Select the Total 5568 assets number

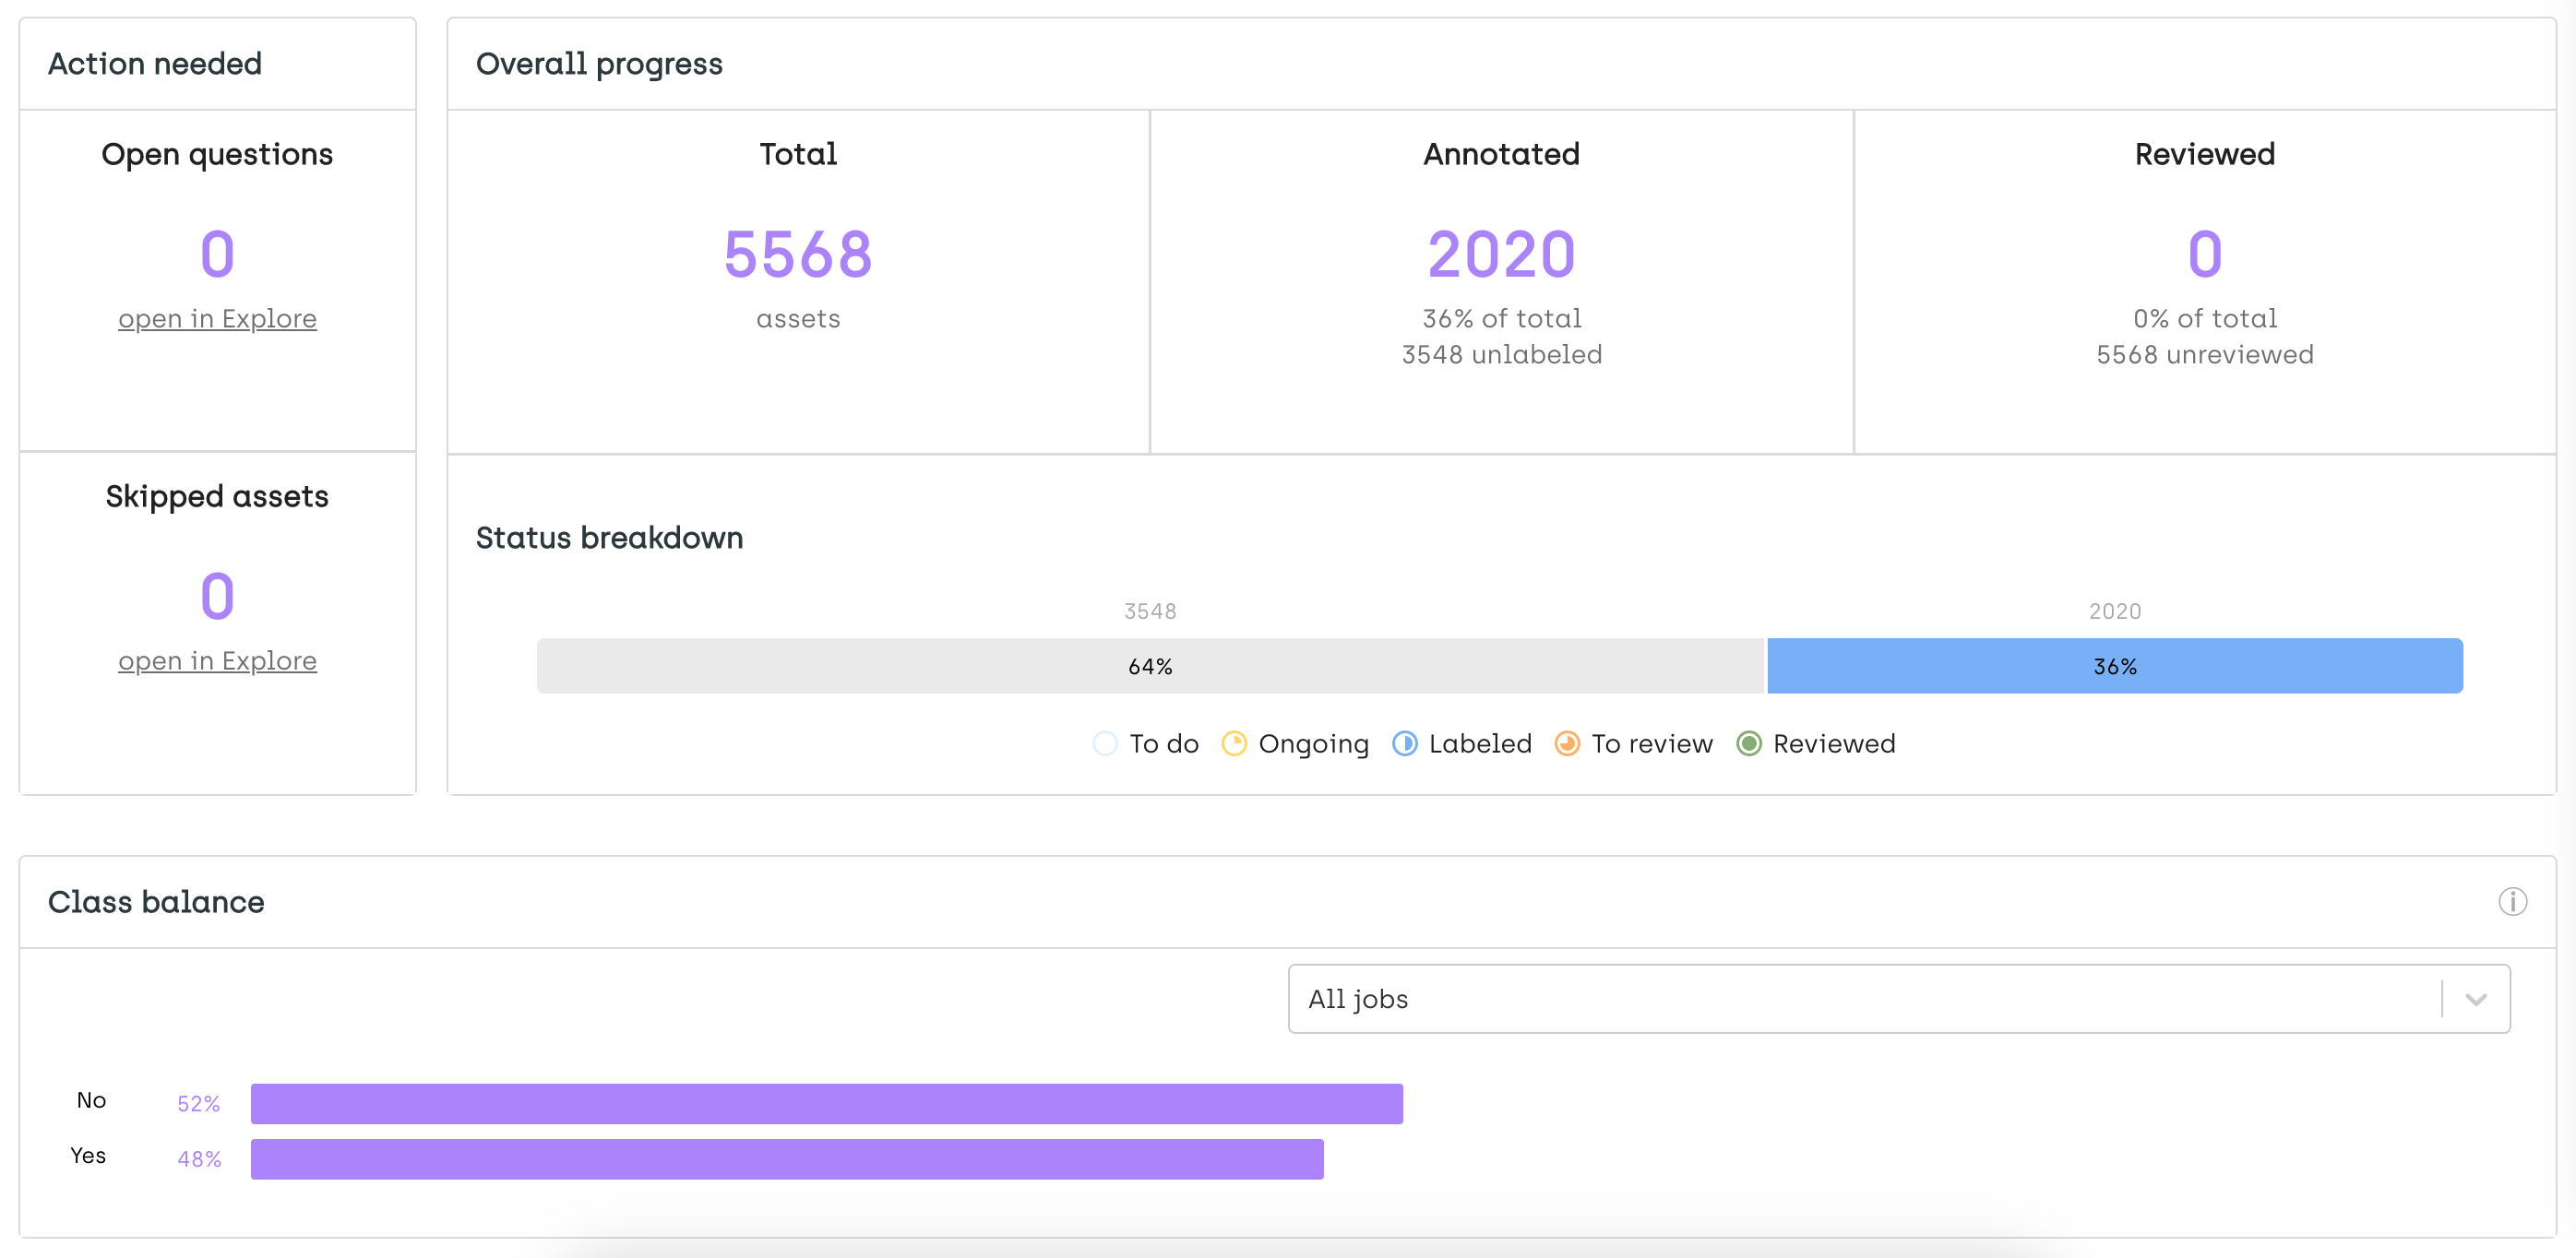point(797,254)
